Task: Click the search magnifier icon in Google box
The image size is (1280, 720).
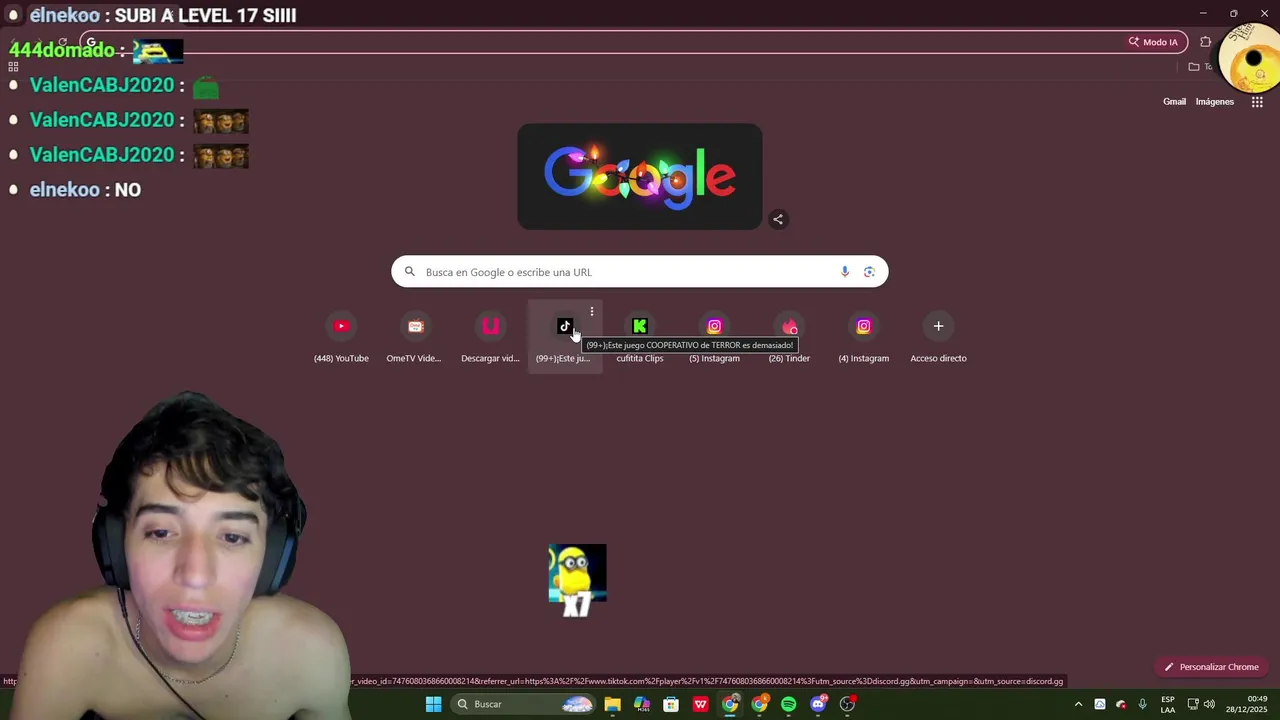Action: coord(409,272)
